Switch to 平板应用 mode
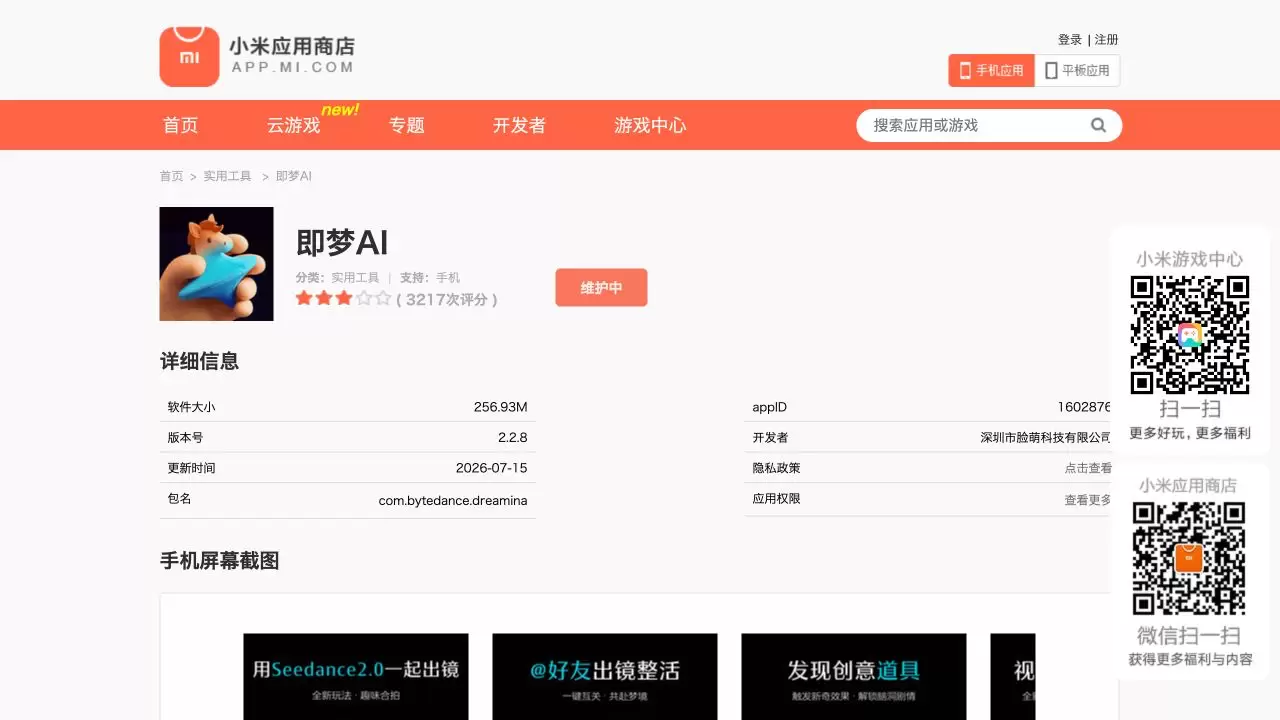The height and width of the screenshot is (720, 1280). tap(1077, 70)
